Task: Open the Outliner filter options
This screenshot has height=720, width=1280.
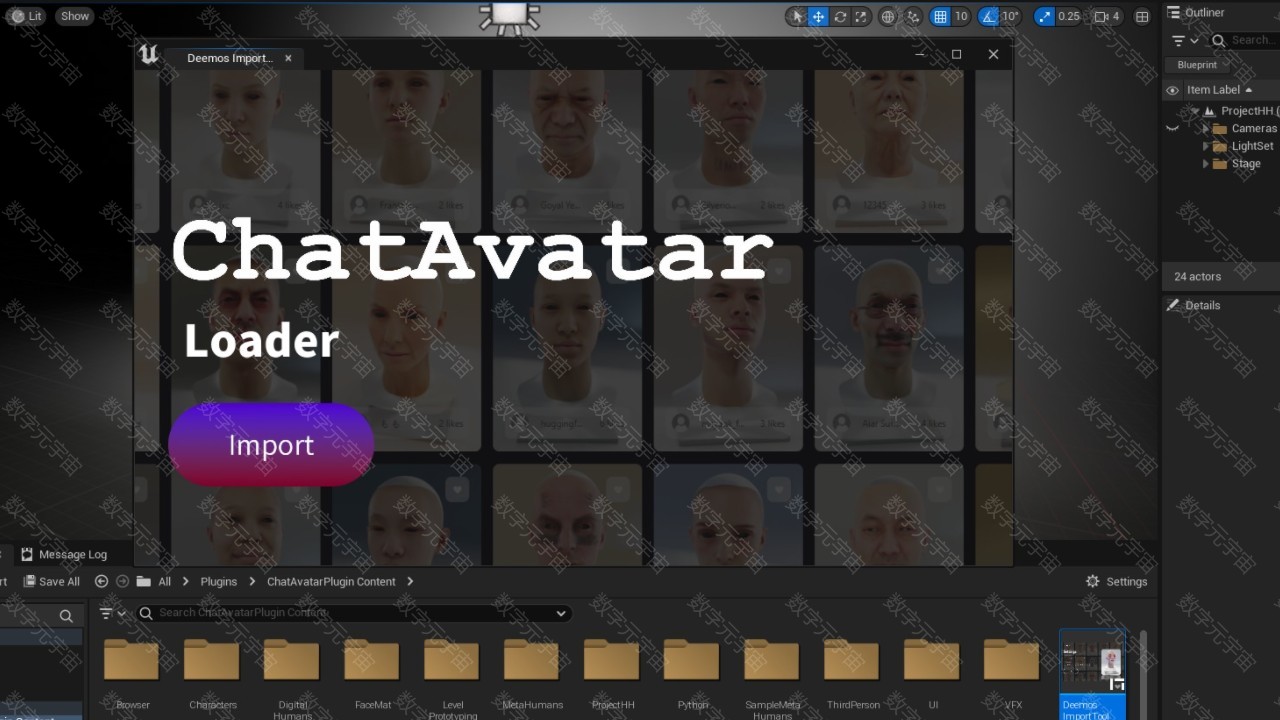Action: coord(1184,40)
